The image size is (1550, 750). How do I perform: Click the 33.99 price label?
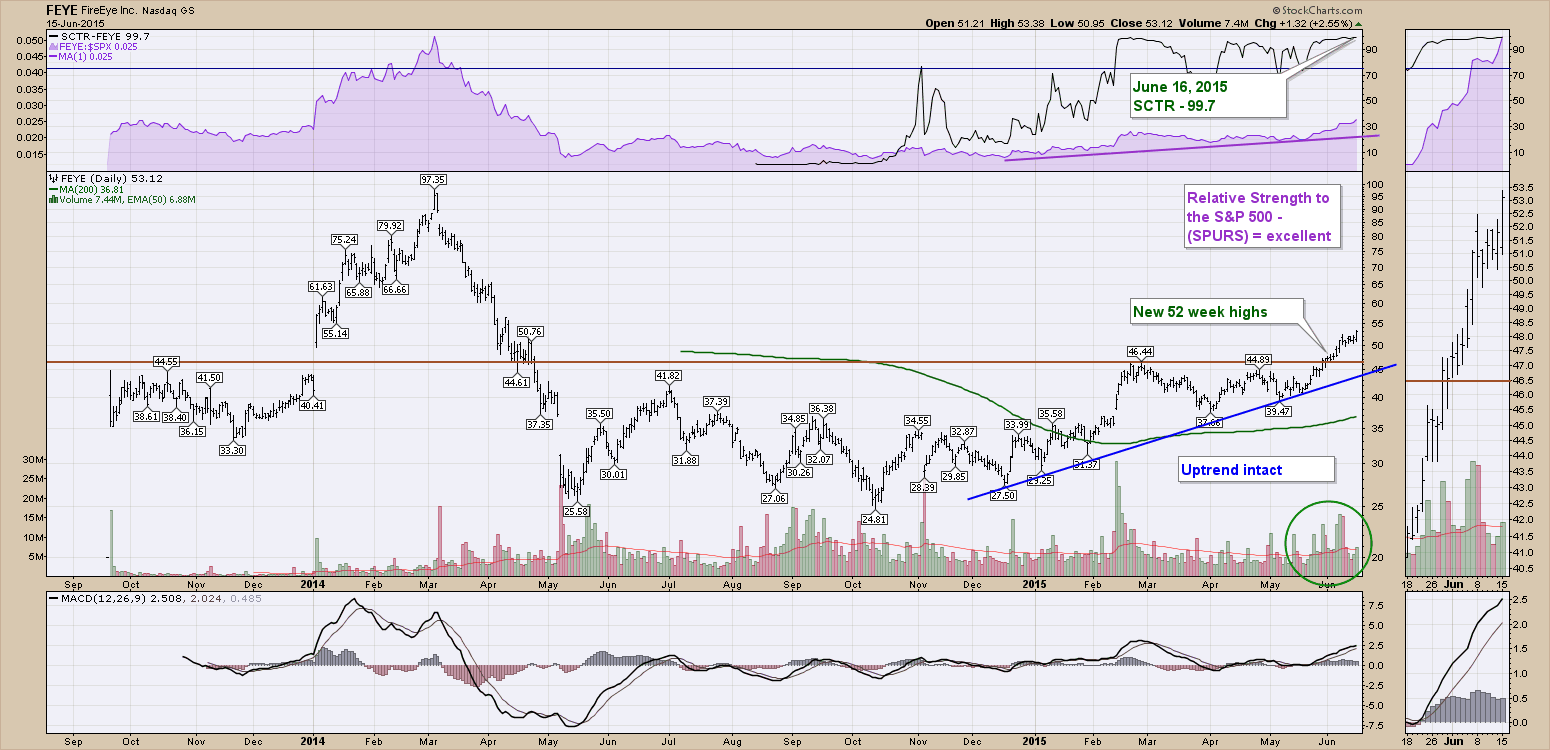1017,425
